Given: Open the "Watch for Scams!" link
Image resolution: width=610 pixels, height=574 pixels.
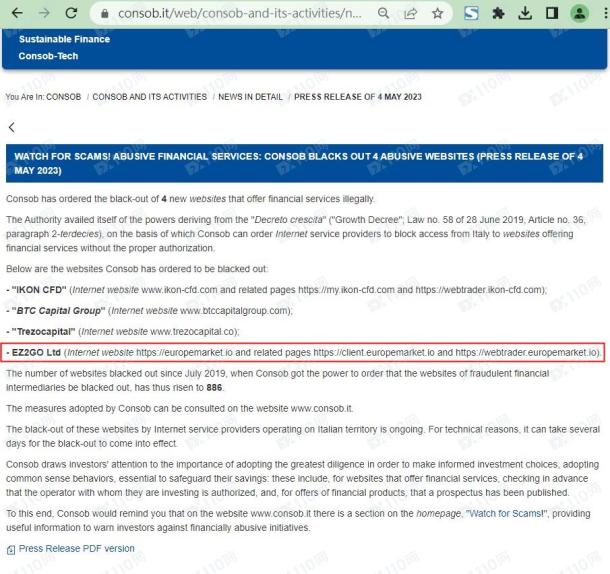Looking at the screenshot, I should tap(507, 514).
